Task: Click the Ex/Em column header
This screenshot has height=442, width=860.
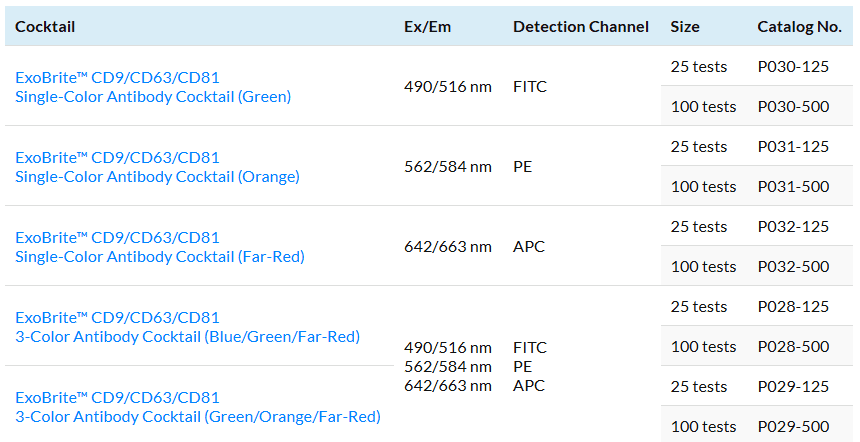Action: 428,27
